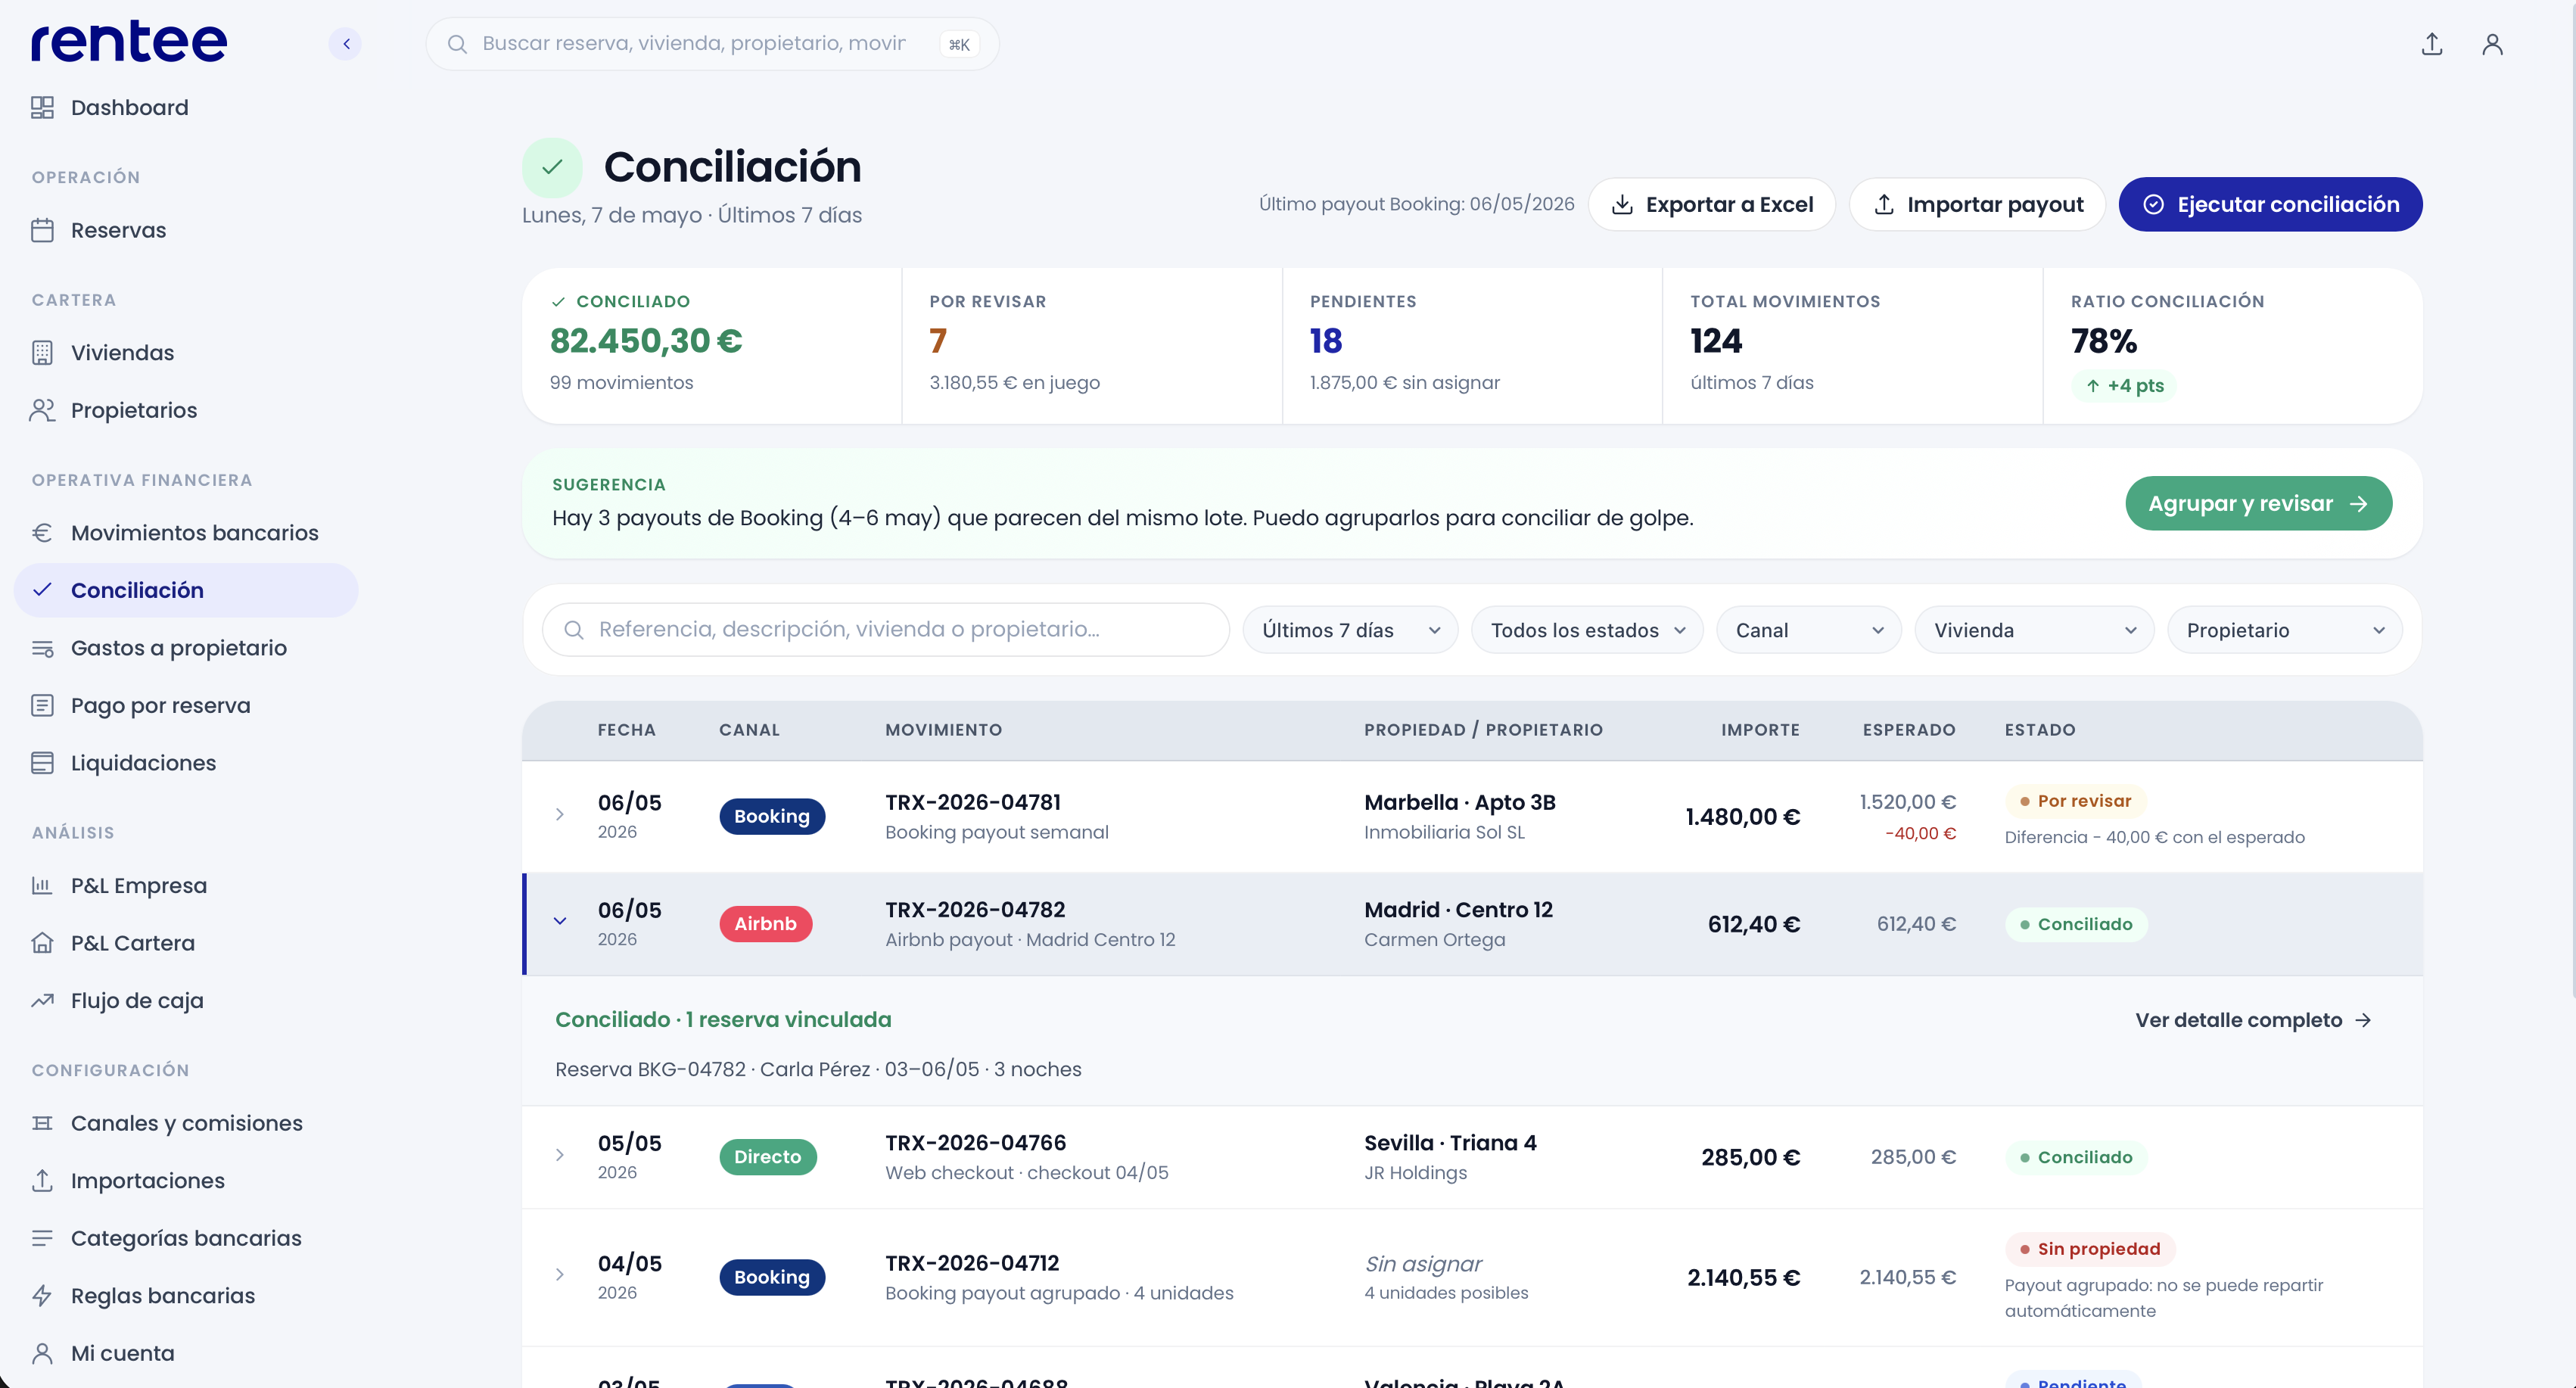
Task: Open the Propietario filter dropdown
Action: [2285, 630]
